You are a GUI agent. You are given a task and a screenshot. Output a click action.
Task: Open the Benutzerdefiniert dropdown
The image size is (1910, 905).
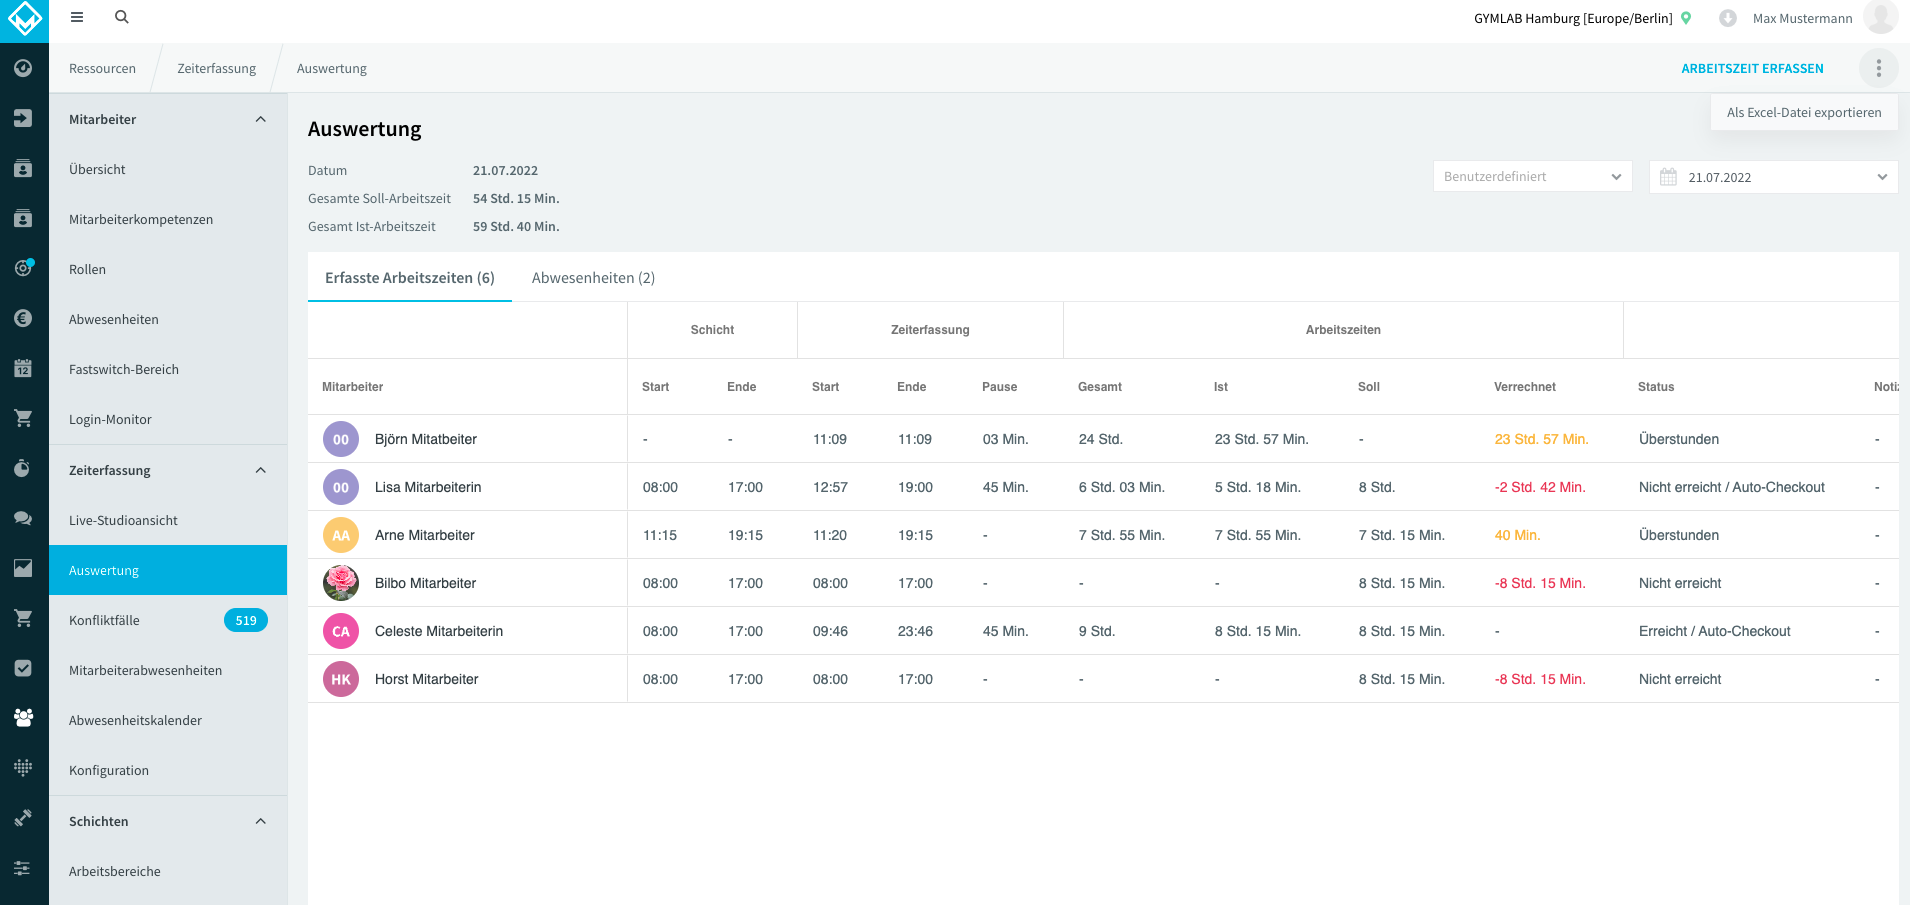pyautogui.click(x=1532, y=176)
